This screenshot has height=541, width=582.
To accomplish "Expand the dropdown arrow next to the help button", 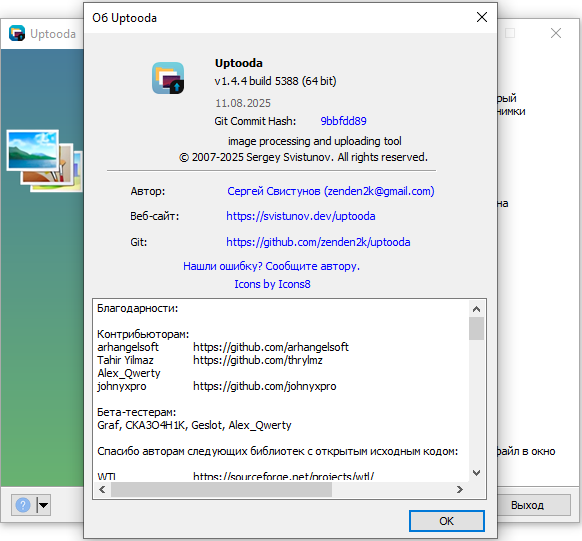I will pyautogui.click(x=43, y=505).
